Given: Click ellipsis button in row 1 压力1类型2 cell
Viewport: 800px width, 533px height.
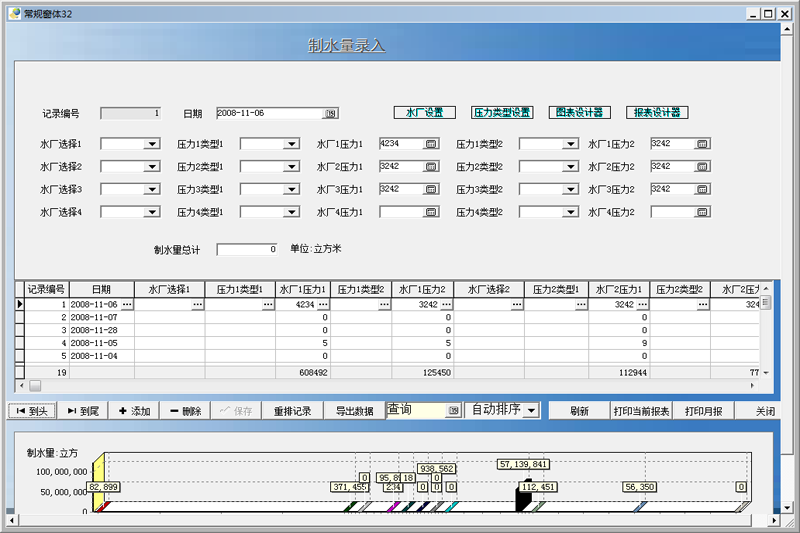Looking at the screenshot, I should (x=384, y=304).
